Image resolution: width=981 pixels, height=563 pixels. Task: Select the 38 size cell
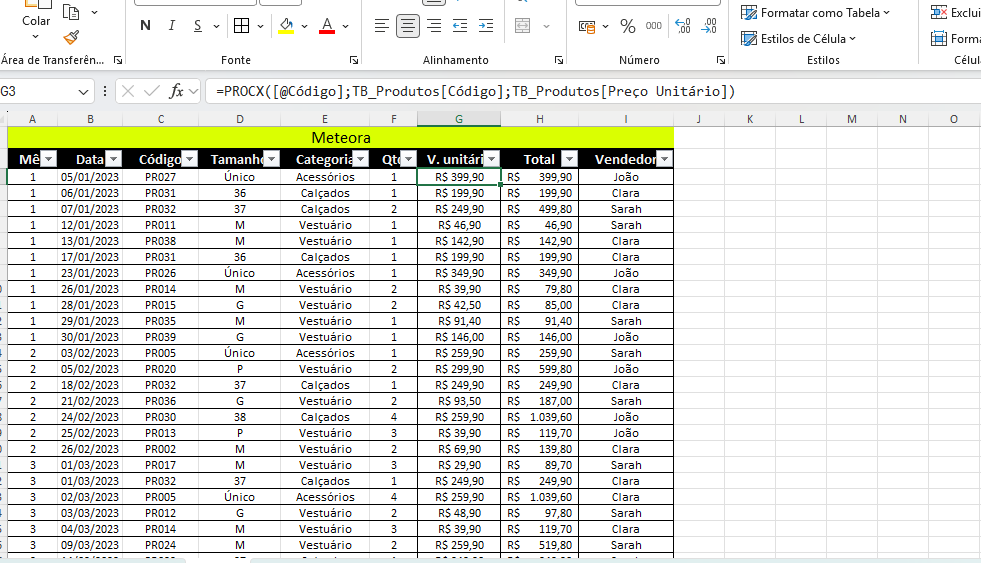(240, 417)
